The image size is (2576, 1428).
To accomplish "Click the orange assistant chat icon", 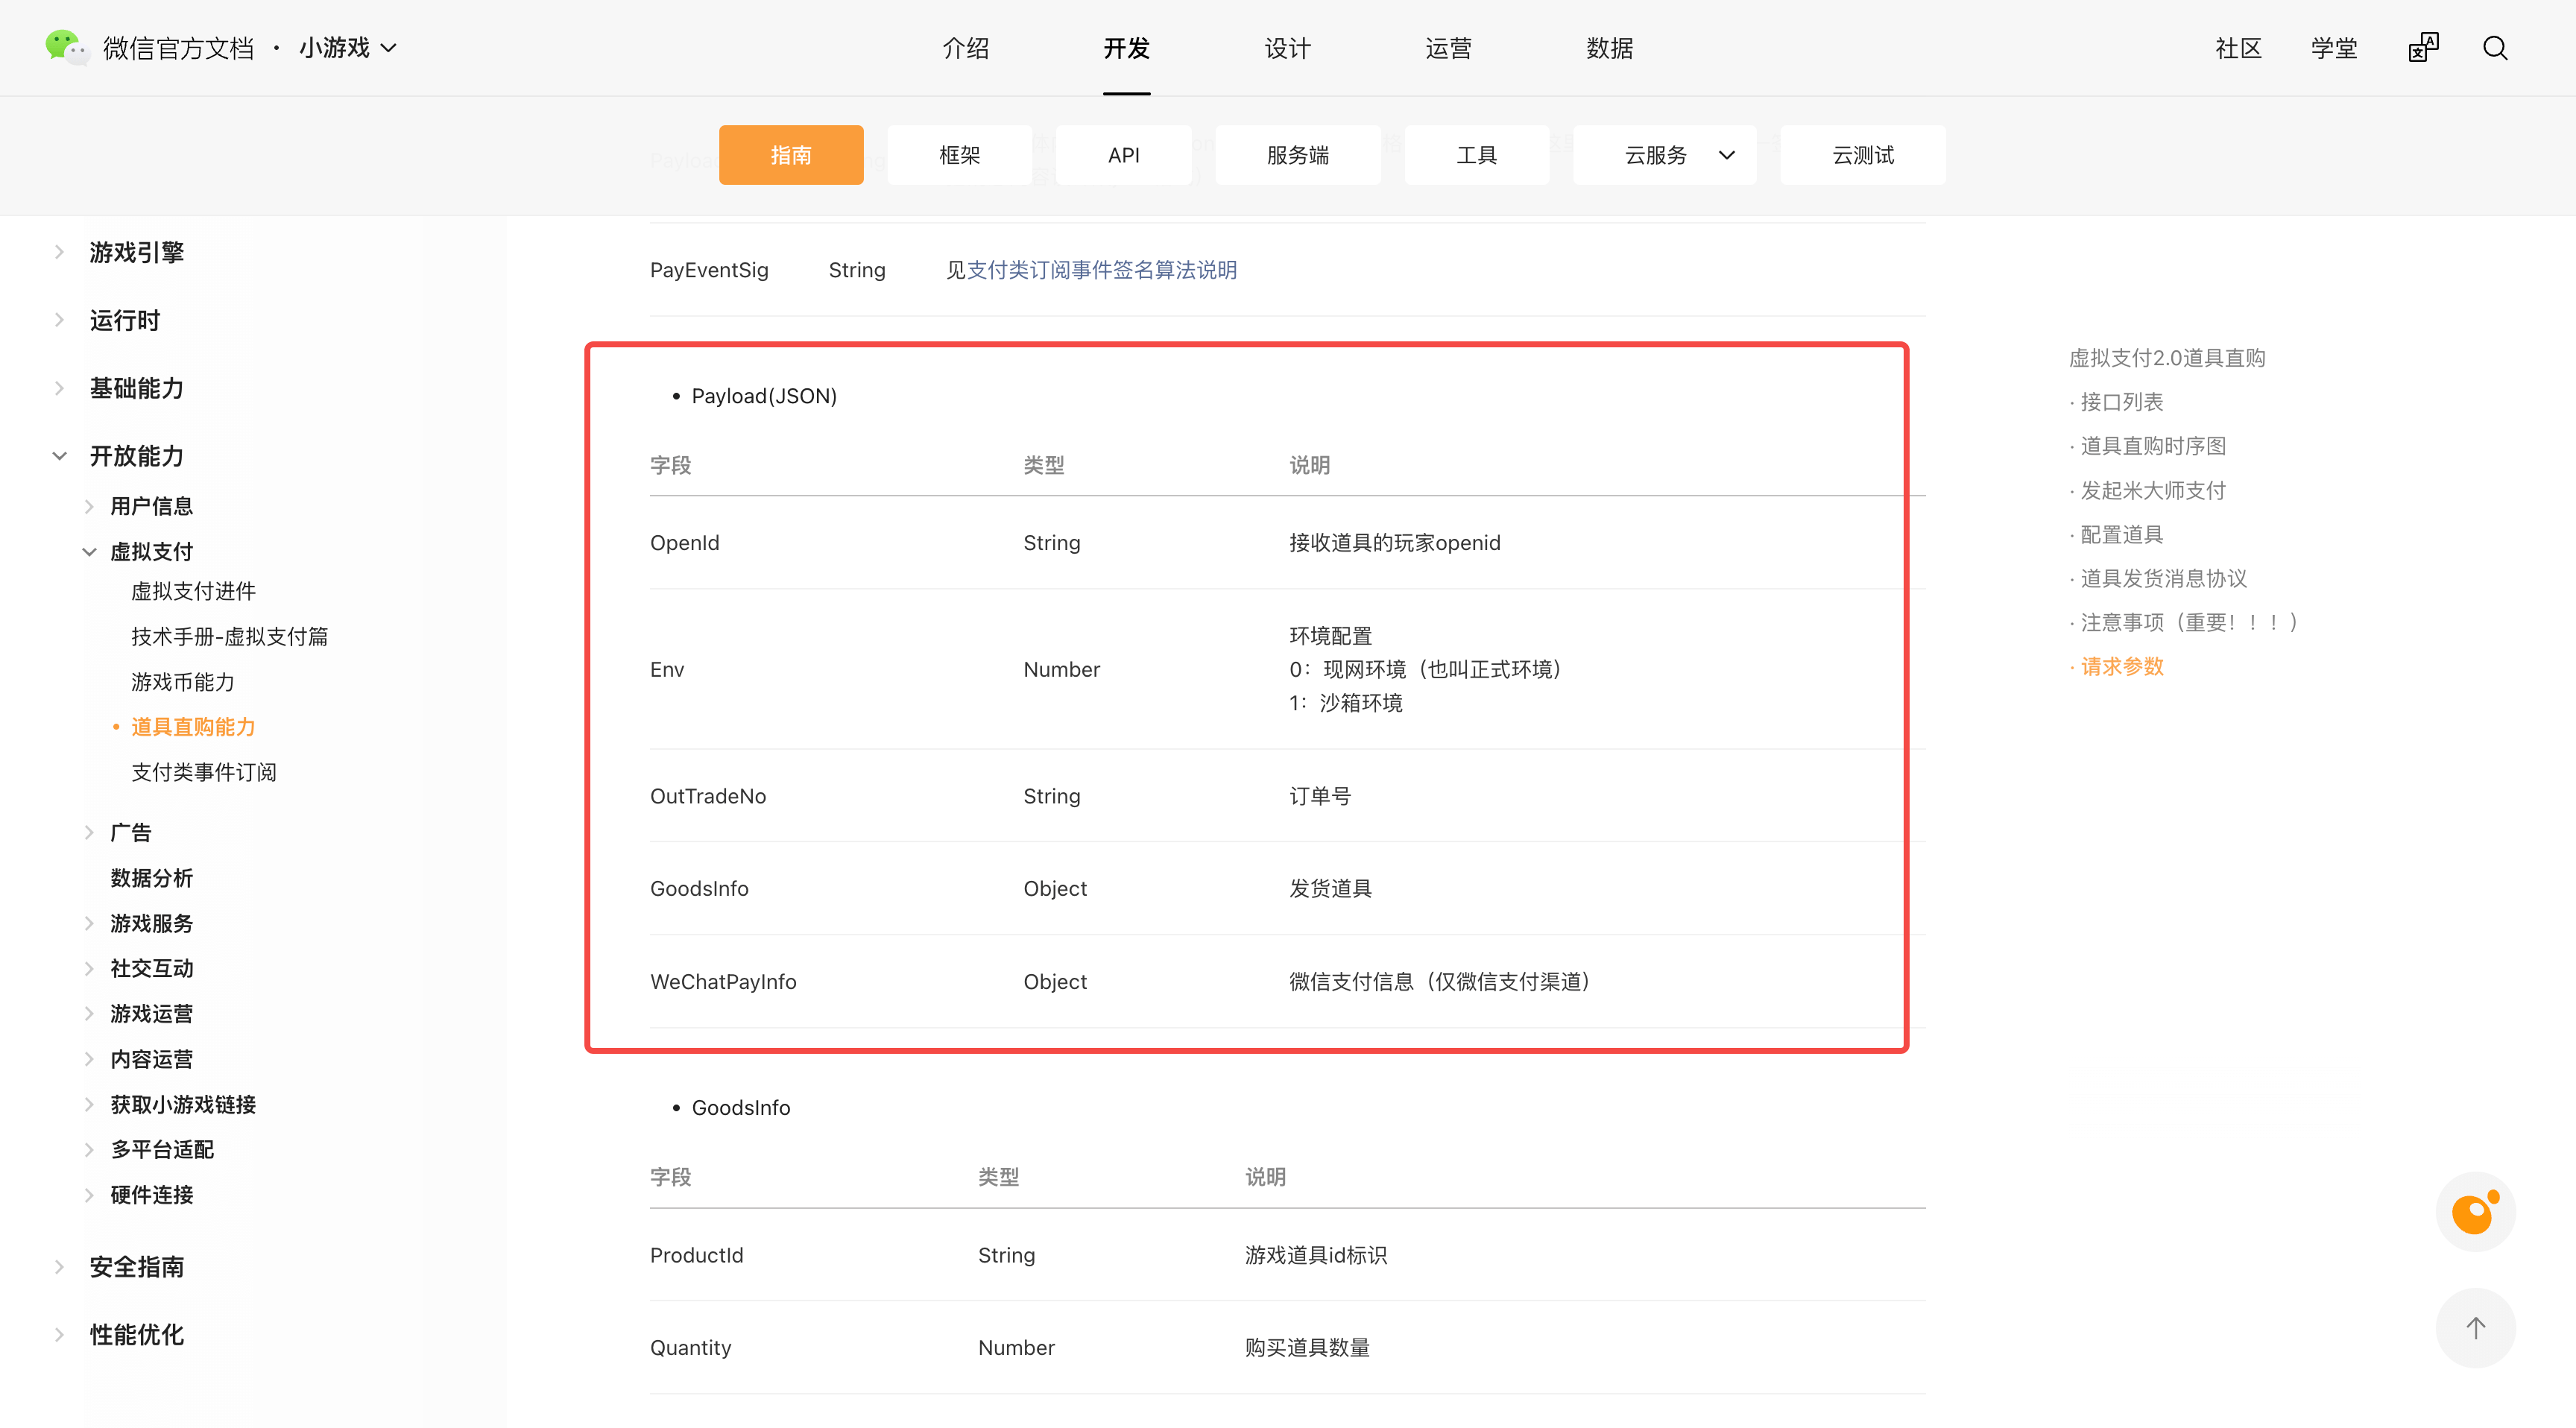I will click(2475, 1213).
